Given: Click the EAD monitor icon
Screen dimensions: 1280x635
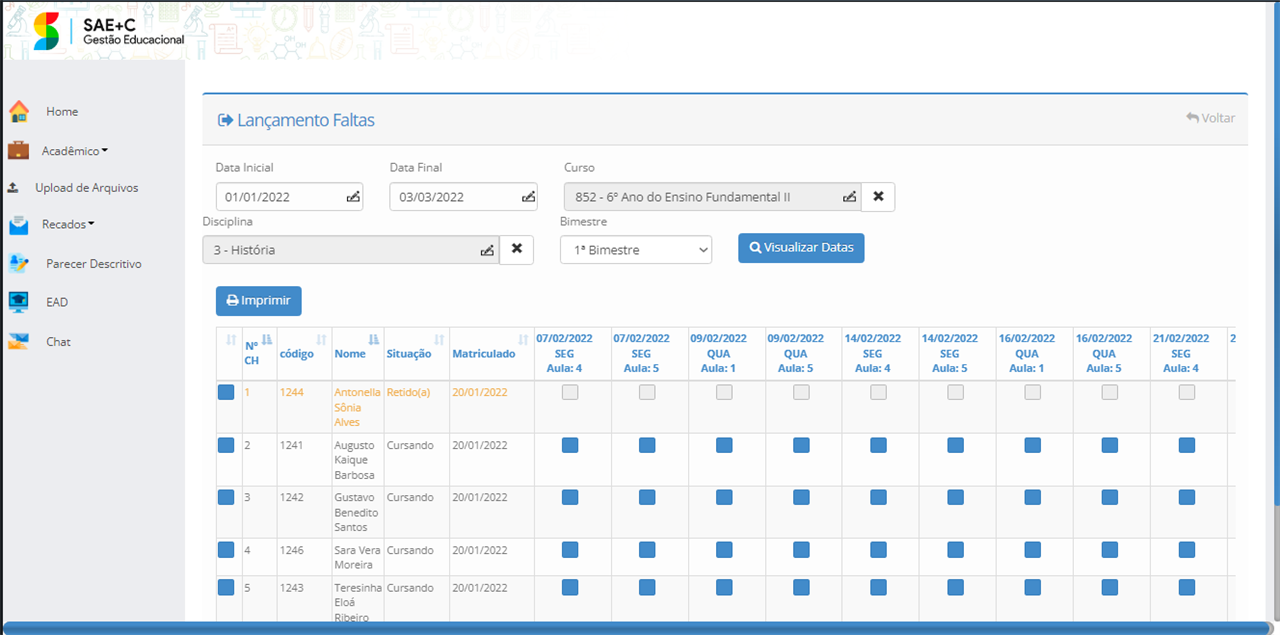Looking at the screenshot, I should pos(18,302).
